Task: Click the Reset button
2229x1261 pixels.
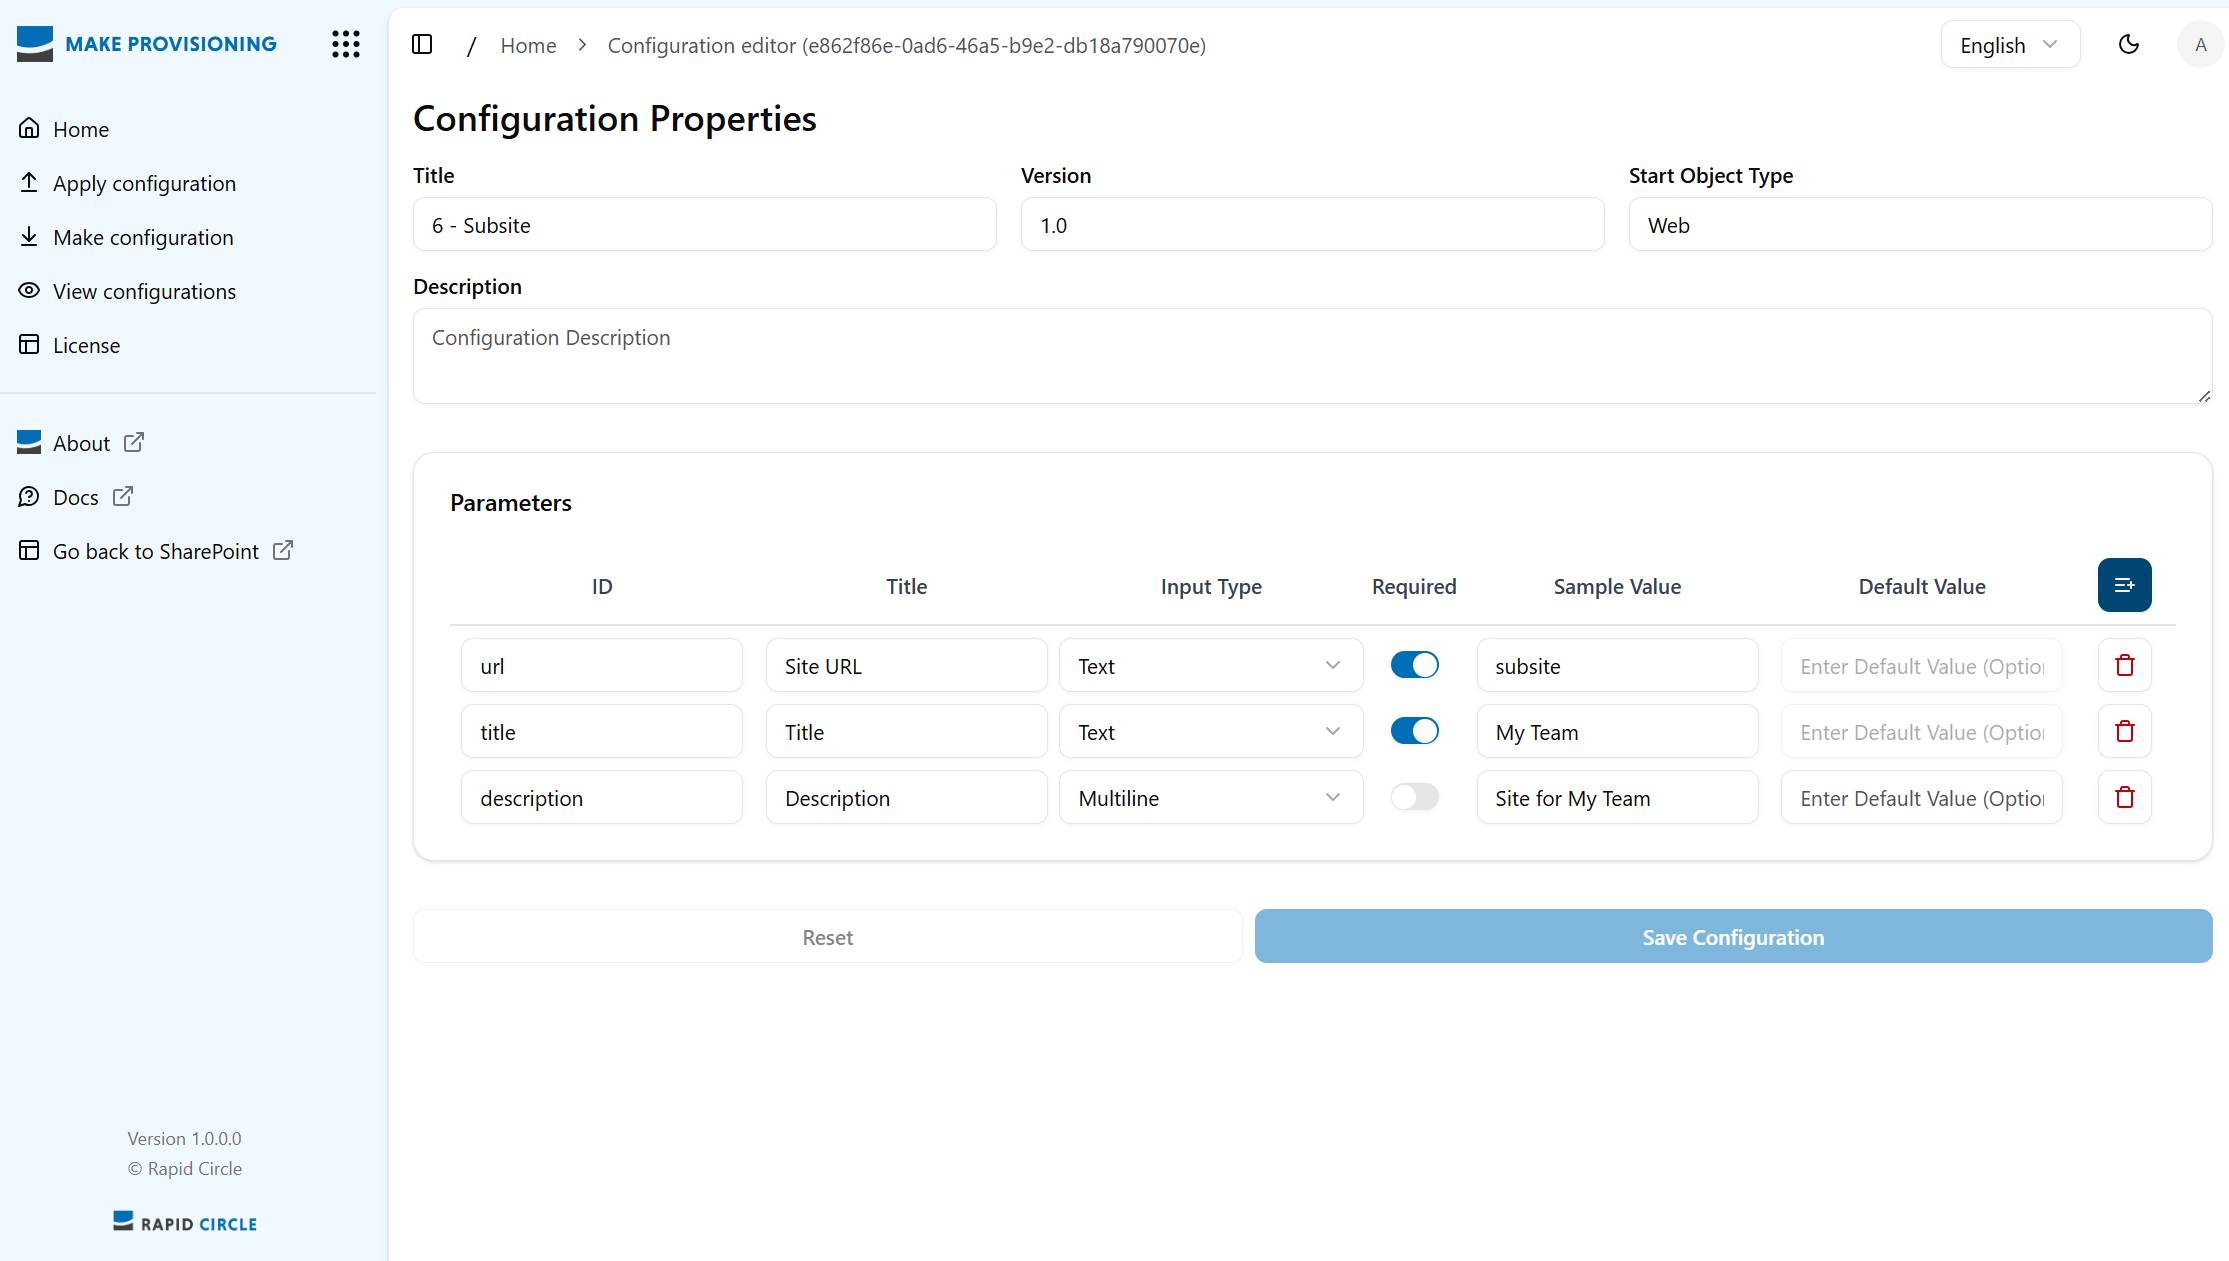Action: 827,937
